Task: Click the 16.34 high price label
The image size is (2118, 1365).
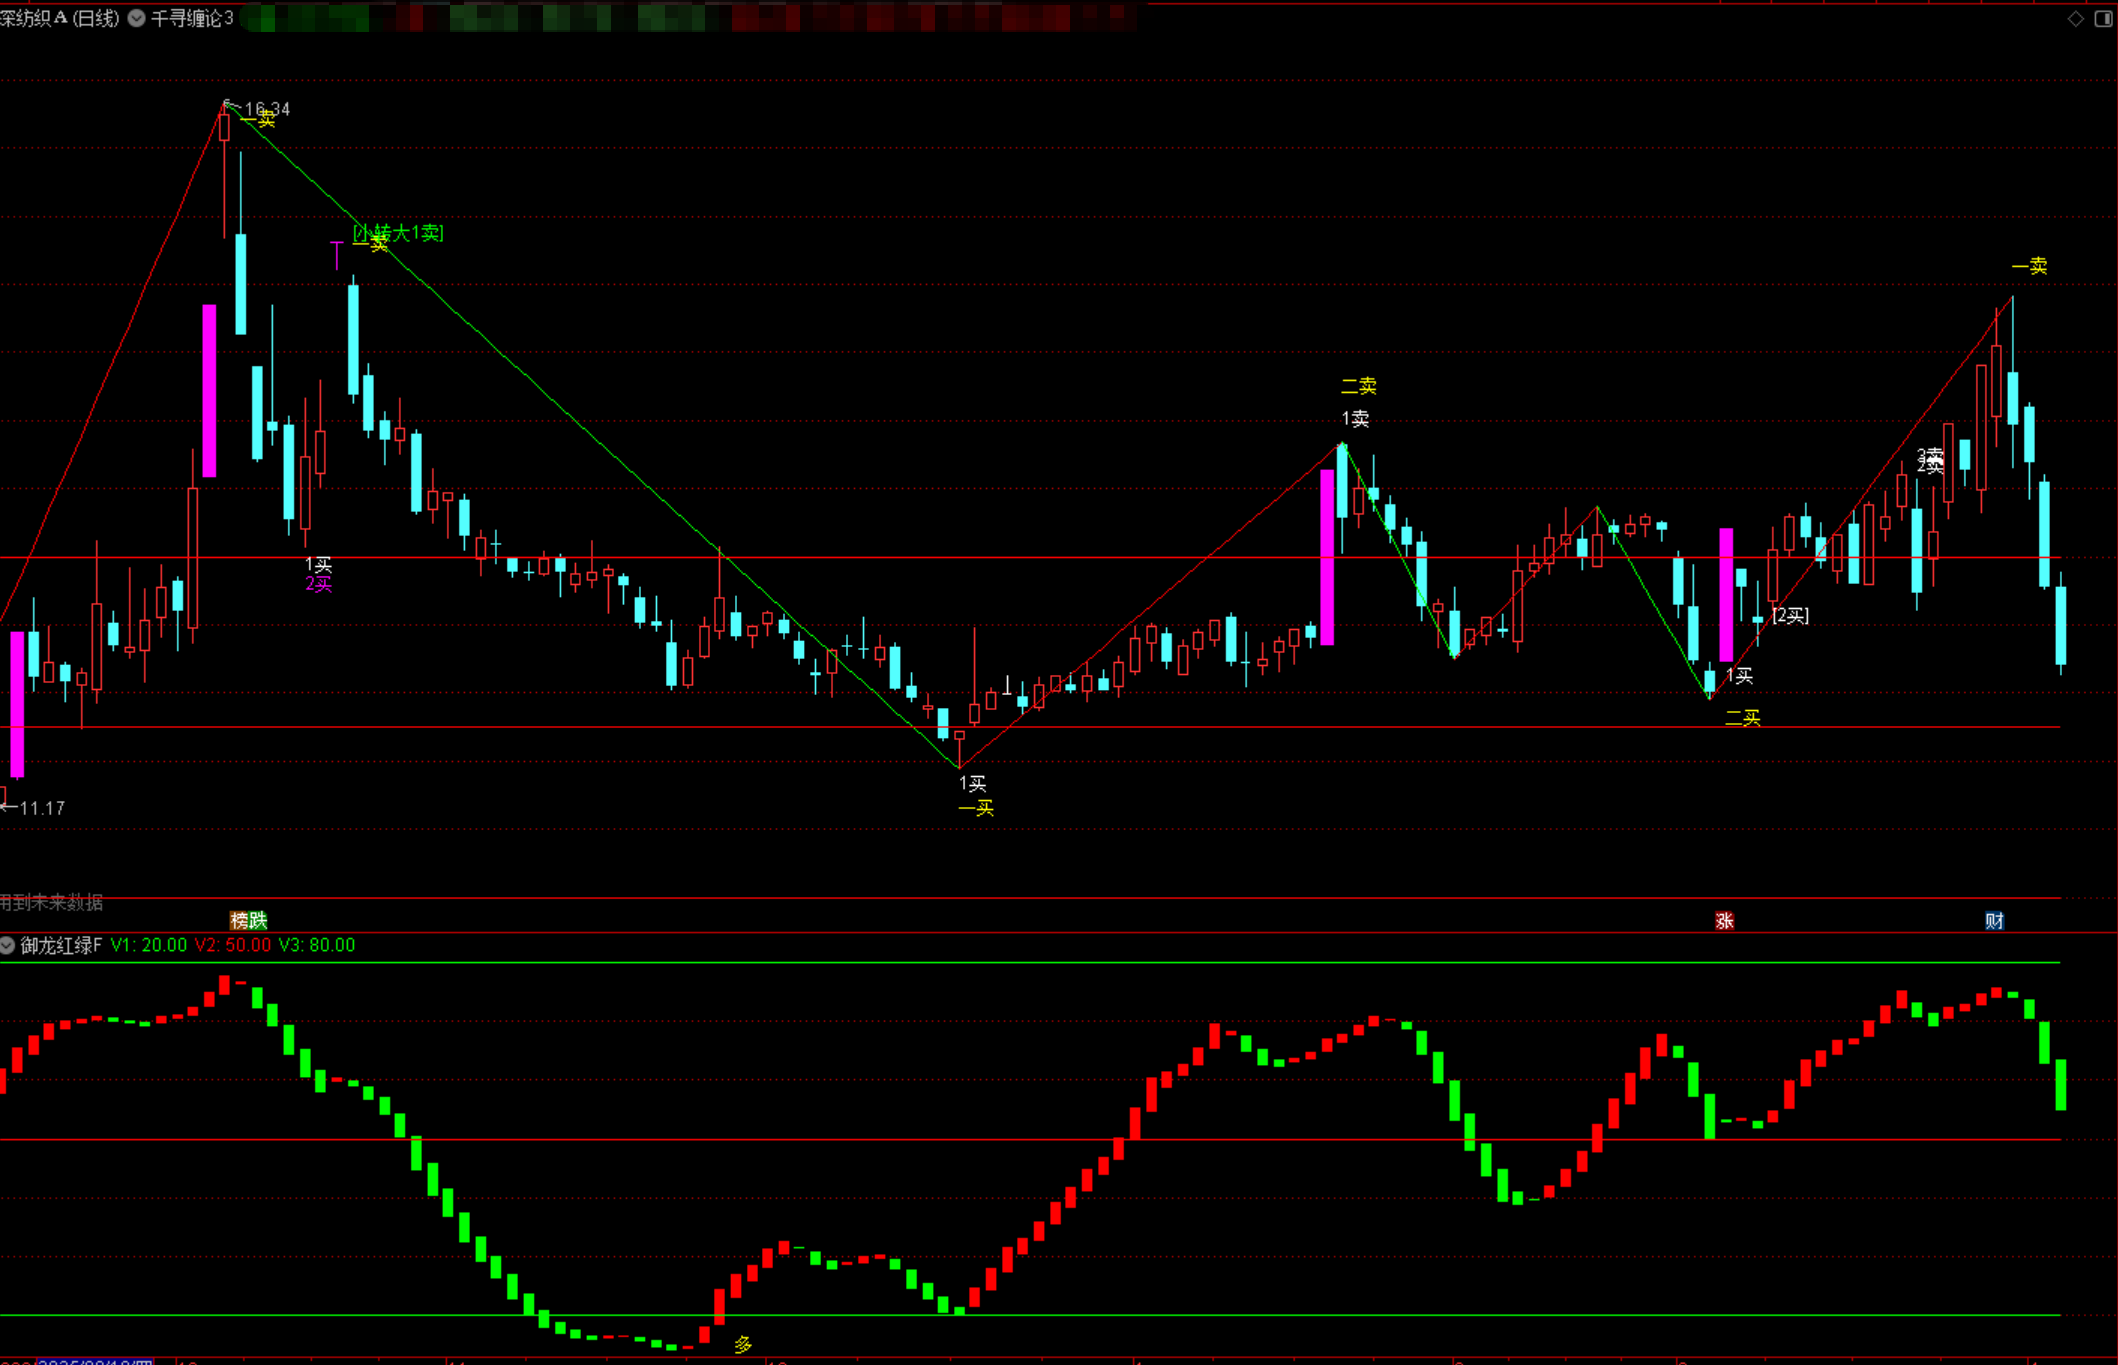Action: pyautogui.click(x=267, y=109)
